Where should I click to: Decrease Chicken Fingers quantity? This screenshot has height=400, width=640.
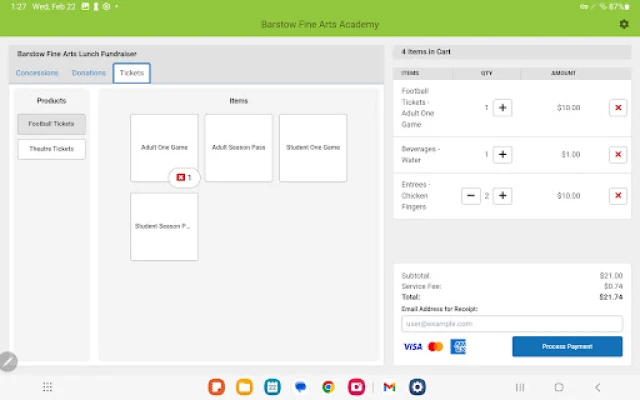tap(471, 196)
